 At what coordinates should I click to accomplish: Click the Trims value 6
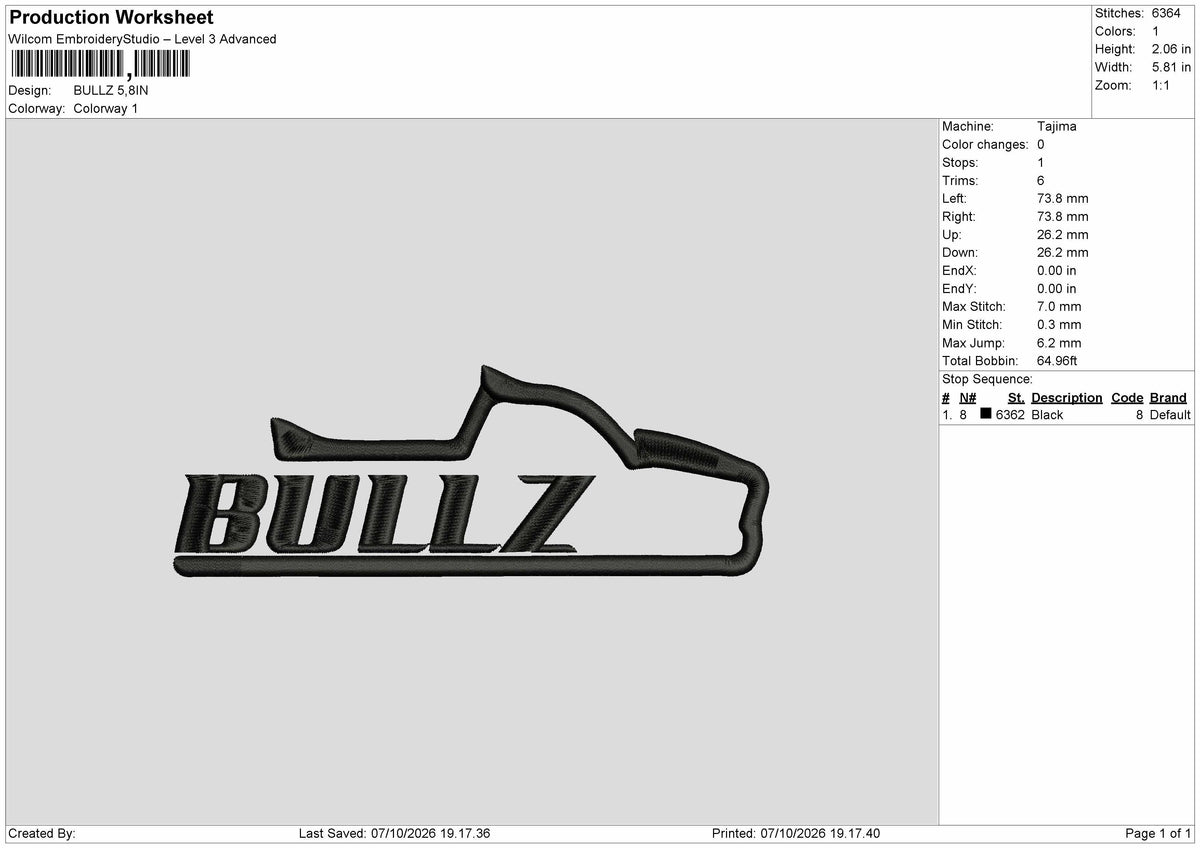(x=1042, y=181)
